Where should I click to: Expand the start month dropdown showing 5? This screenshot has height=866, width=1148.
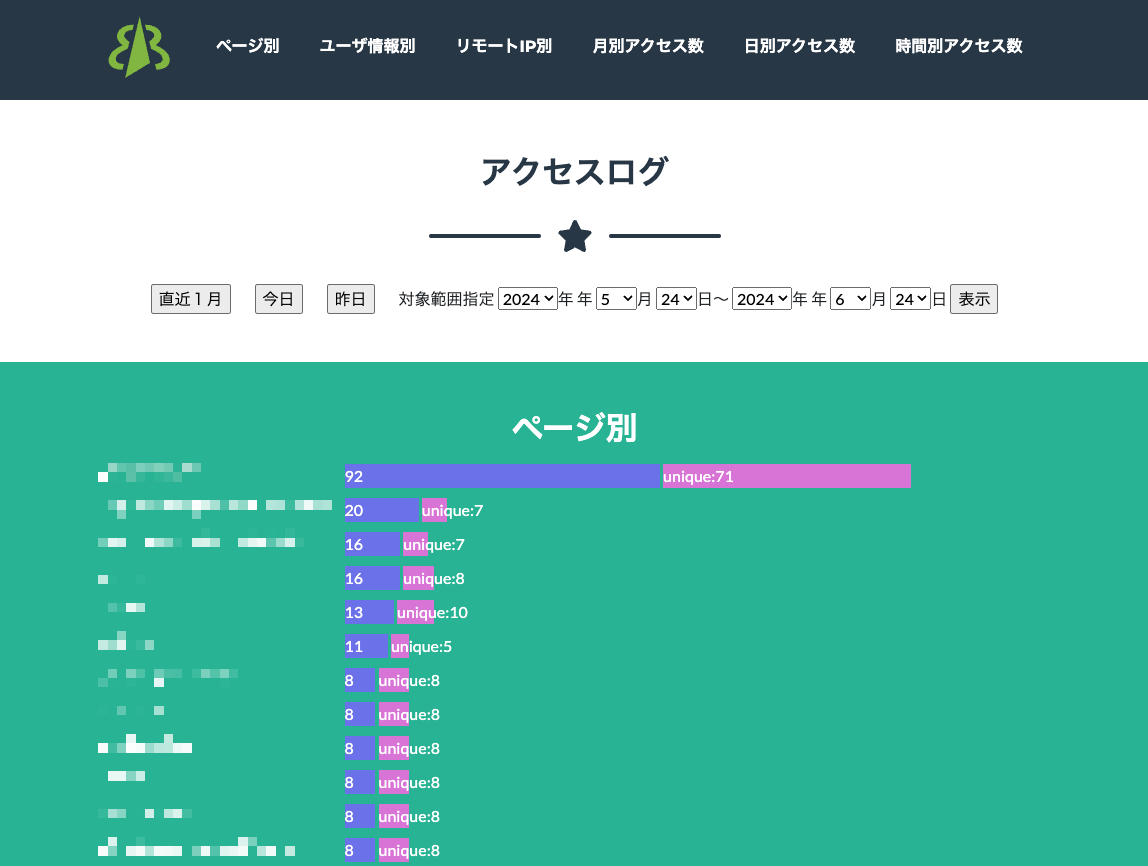616,299
